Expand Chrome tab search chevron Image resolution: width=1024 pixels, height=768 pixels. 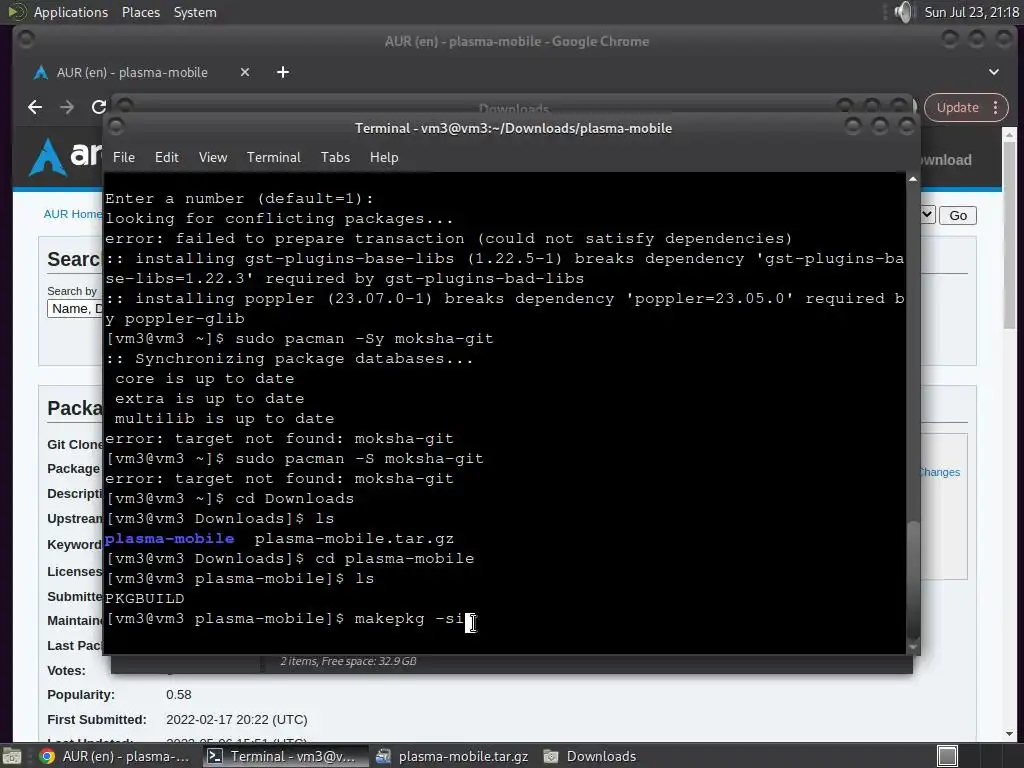[993, 72]
